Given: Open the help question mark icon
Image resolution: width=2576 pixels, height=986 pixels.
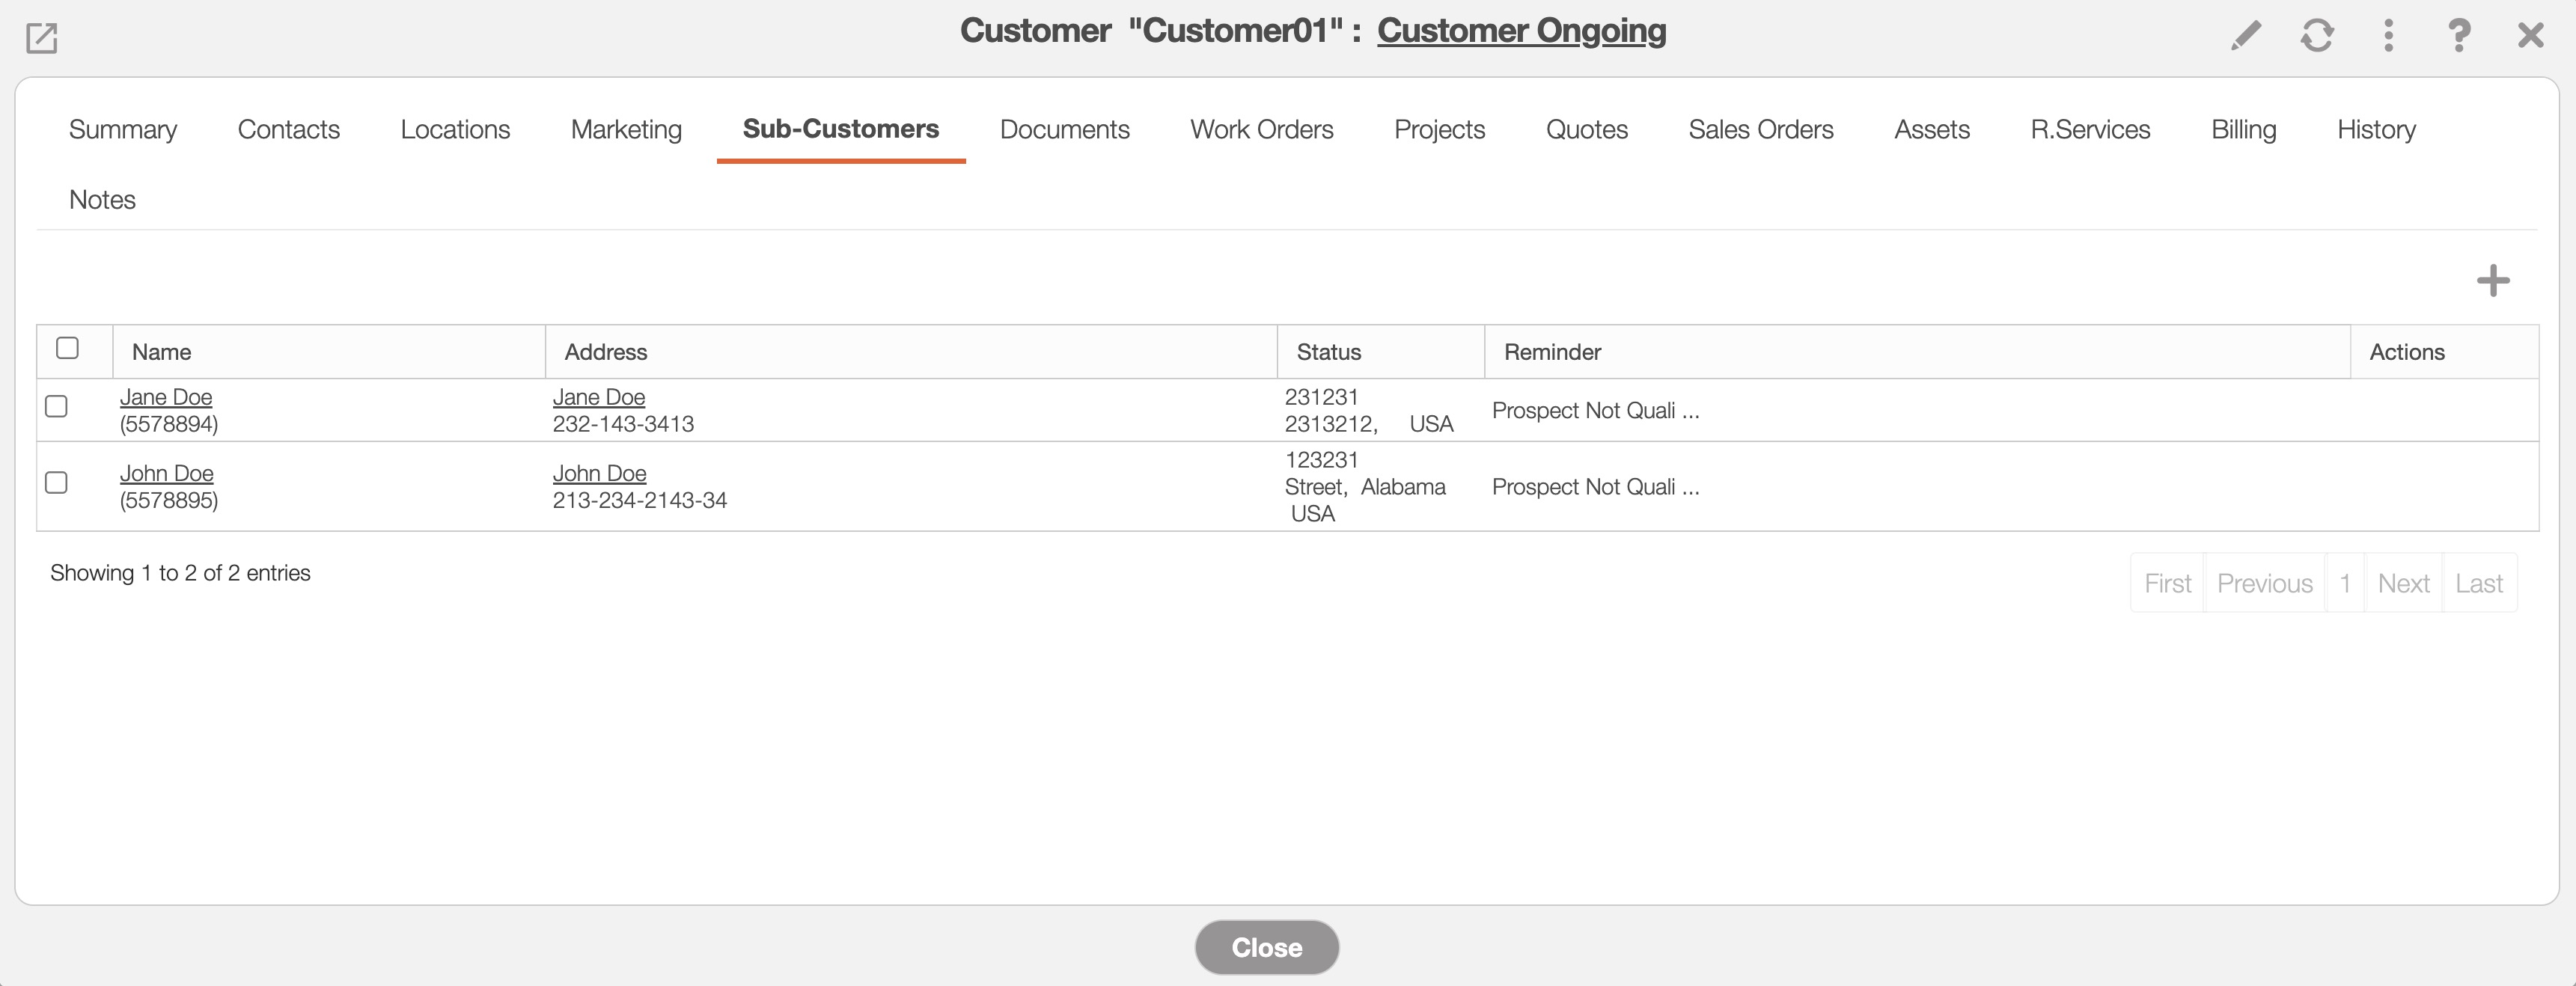Looking at the screenshot, I should (x=2459, y=36).
